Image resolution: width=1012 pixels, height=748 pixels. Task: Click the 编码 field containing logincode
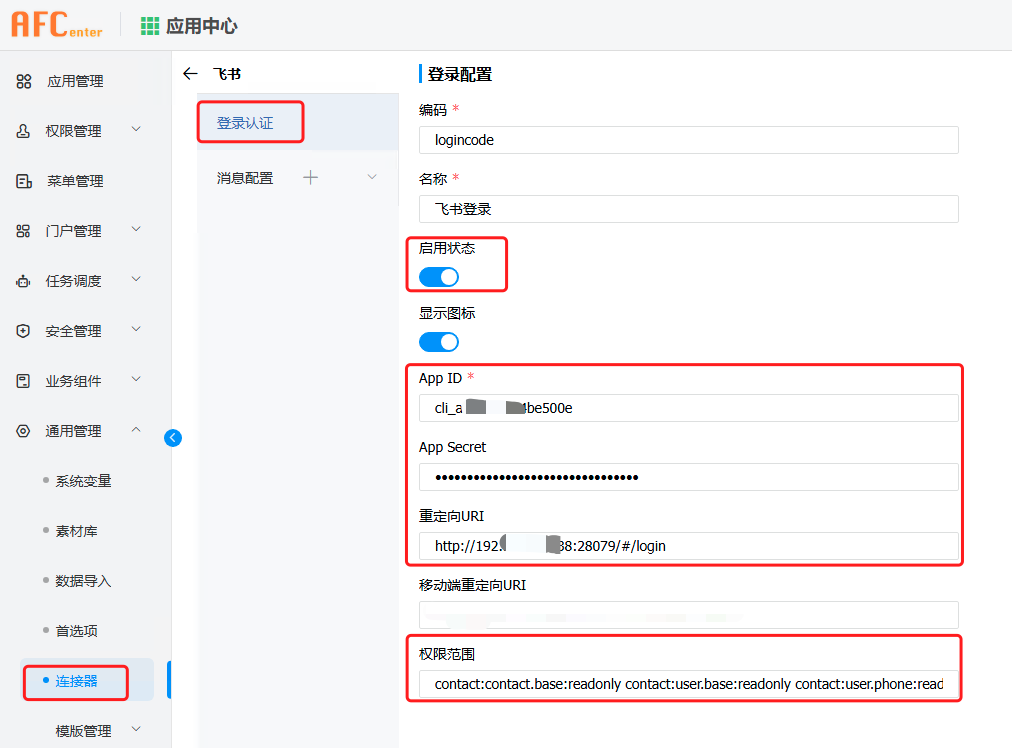(x=689, y=140)
